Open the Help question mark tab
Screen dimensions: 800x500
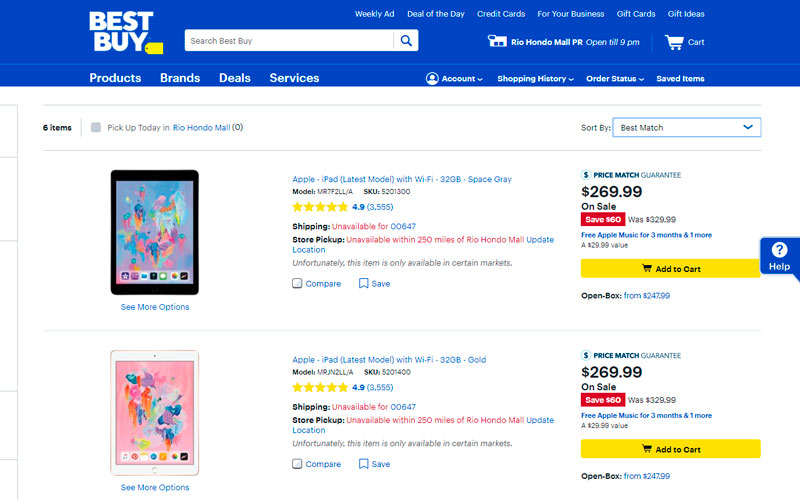tap(779, 251)
